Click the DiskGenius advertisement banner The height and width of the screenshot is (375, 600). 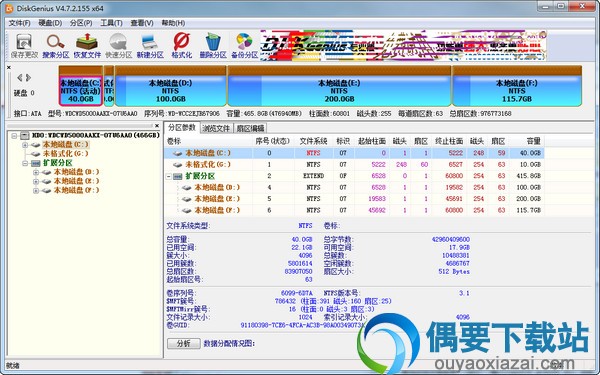[x=403, y=46]
